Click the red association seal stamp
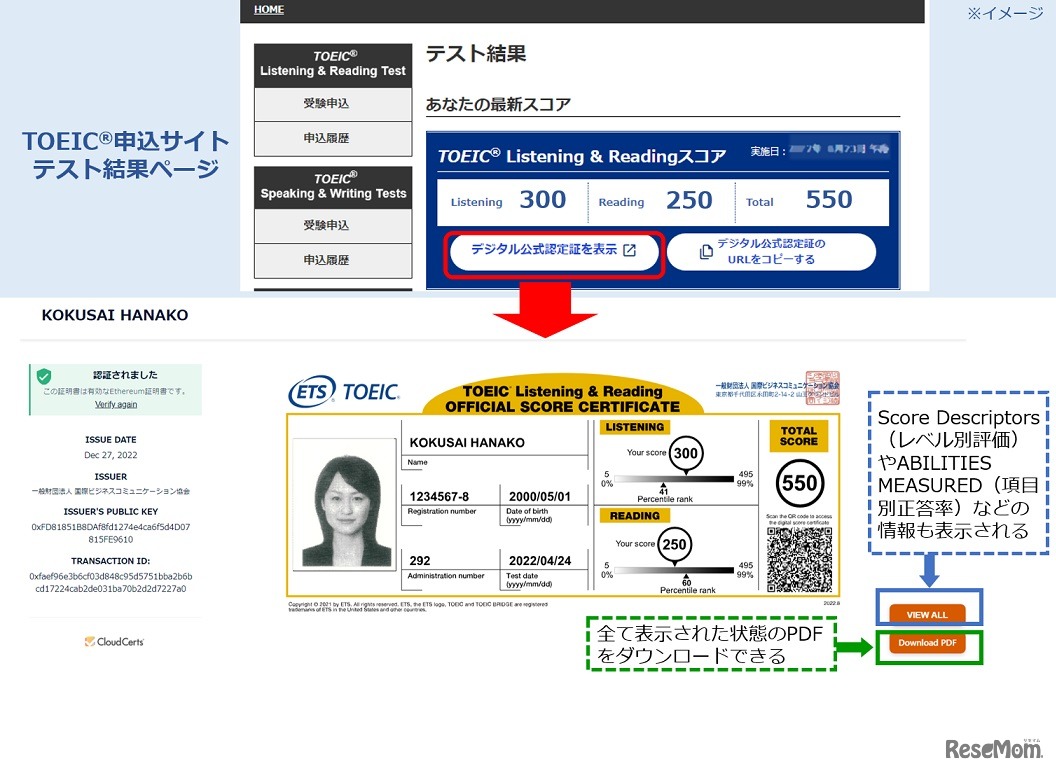Viewport: 1056px width, 772px height. pos(823,389)
